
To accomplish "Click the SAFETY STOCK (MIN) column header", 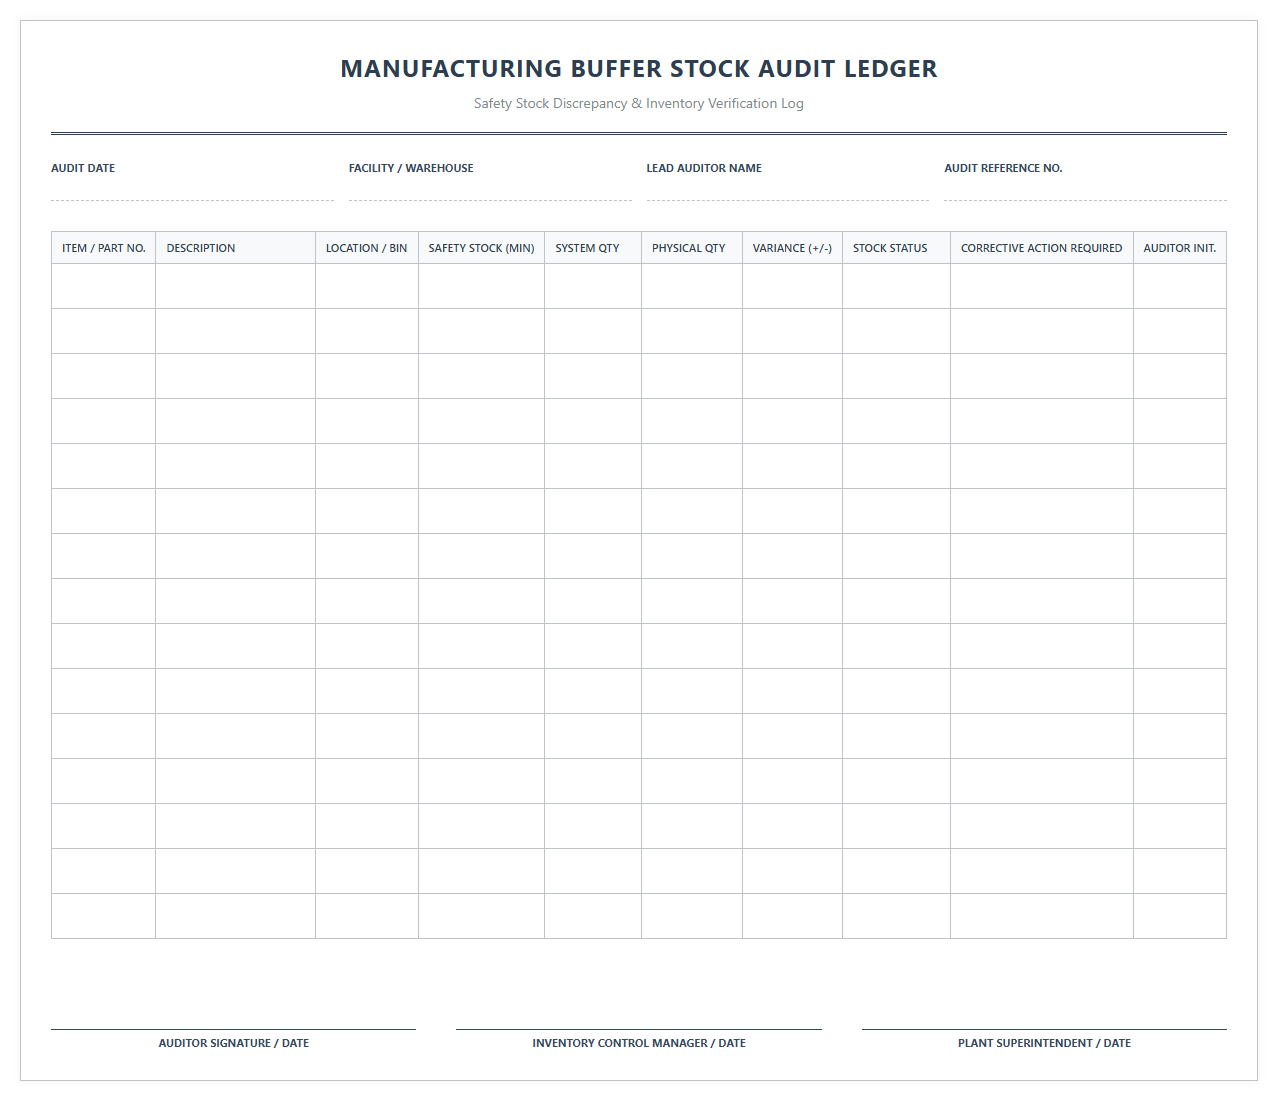I will point(482,248).
